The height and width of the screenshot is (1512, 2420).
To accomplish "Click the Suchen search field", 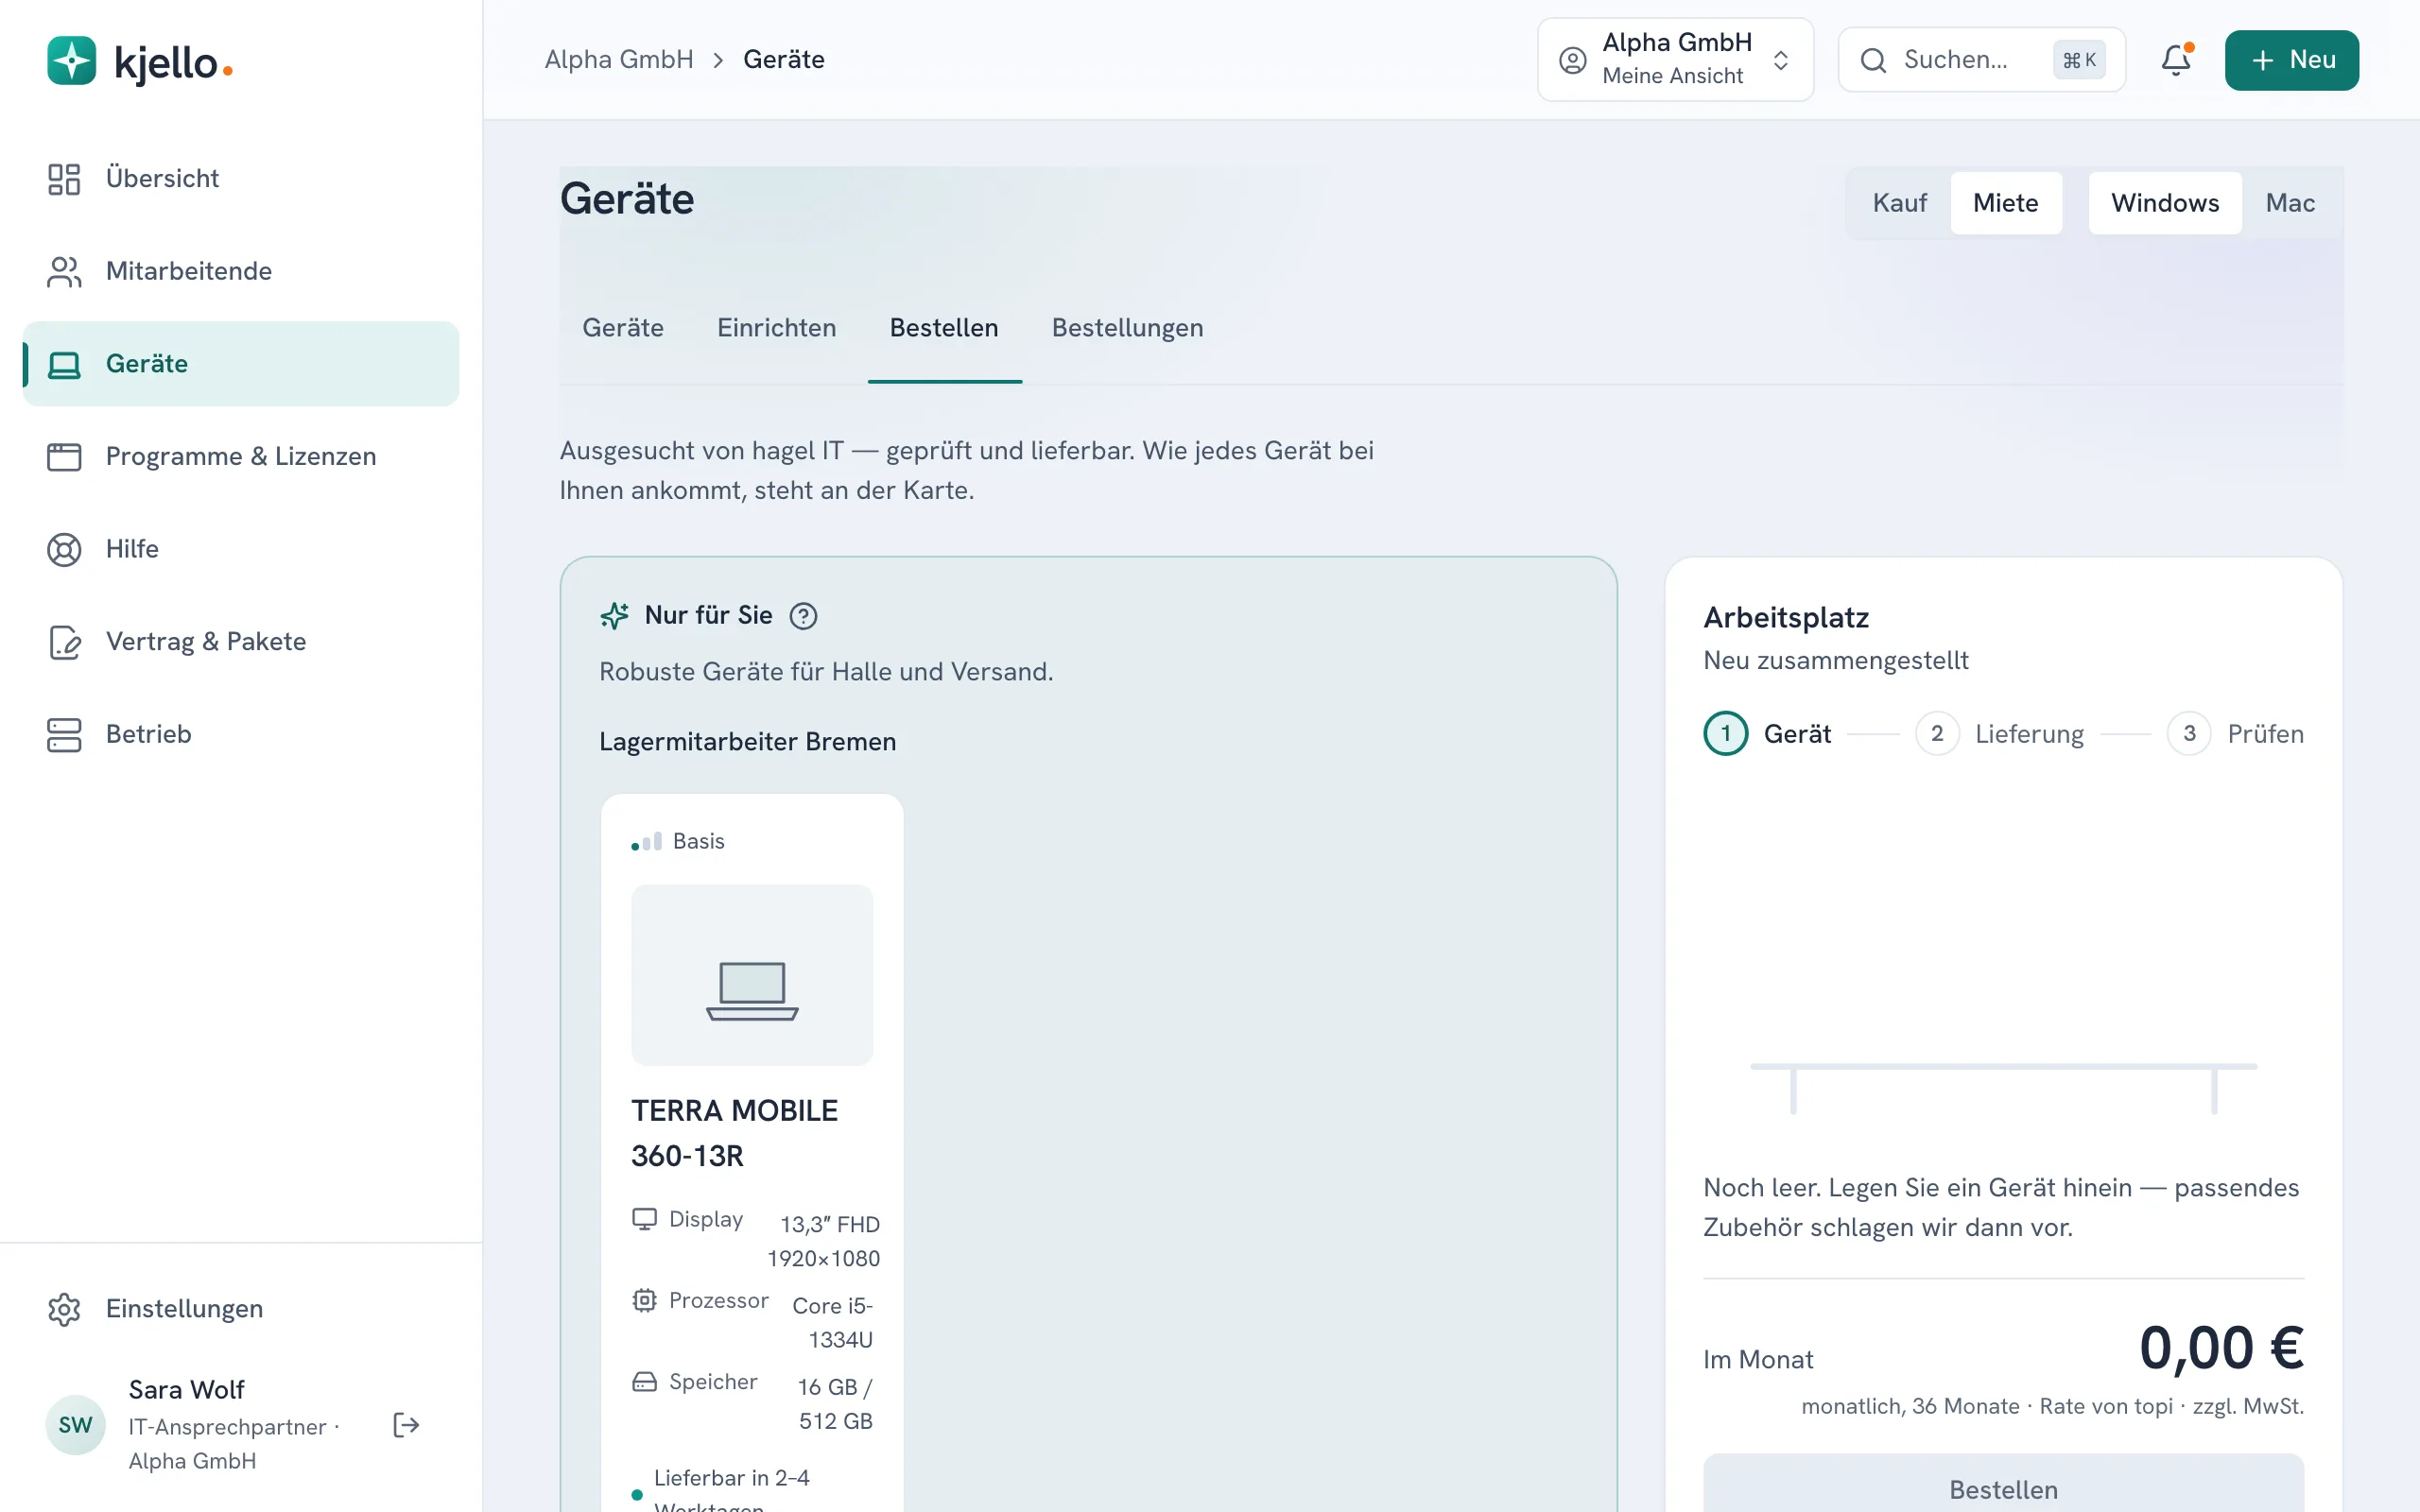I will click(x=1981, y=60).
